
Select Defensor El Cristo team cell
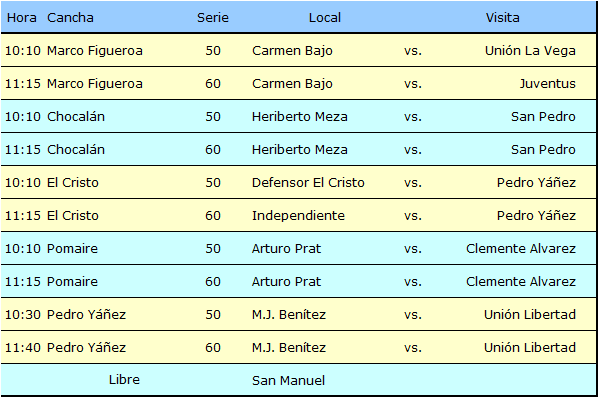point(308,182)
